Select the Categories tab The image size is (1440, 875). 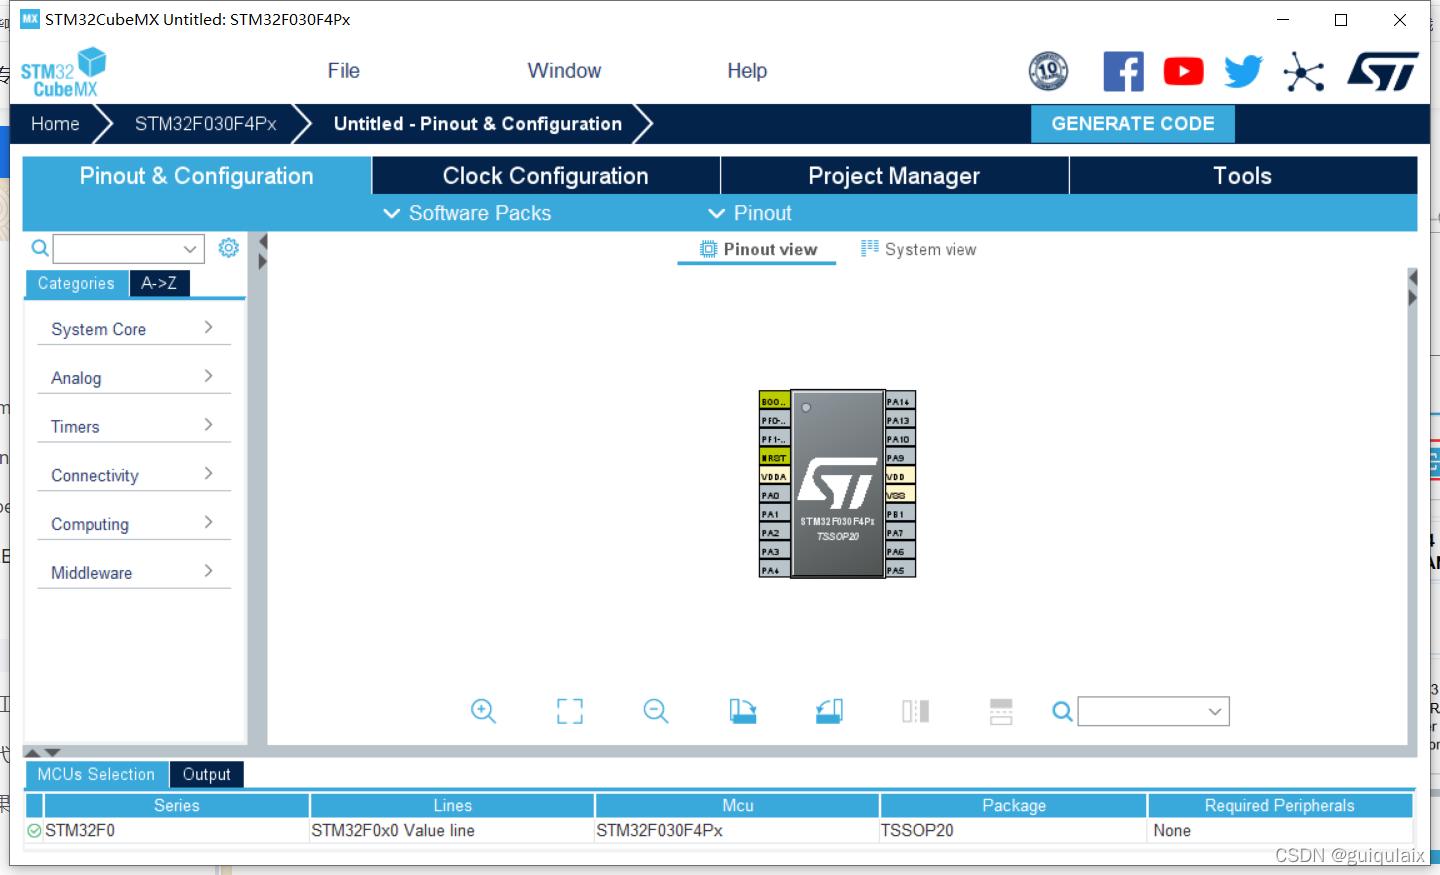click(76, 283)
